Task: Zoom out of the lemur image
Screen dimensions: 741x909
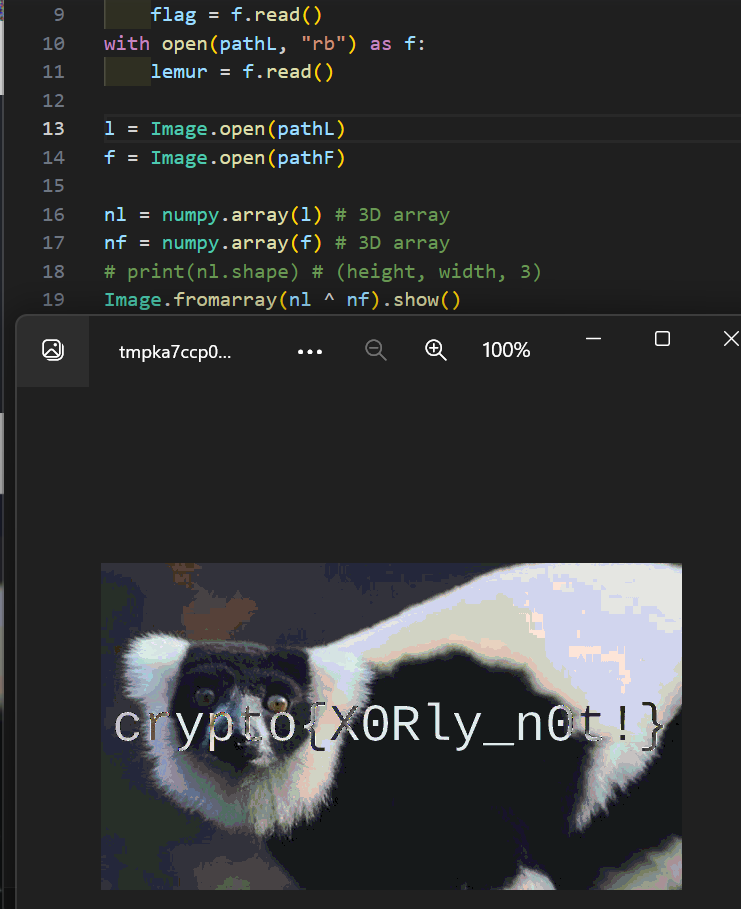Action: [x=376, y=350]
